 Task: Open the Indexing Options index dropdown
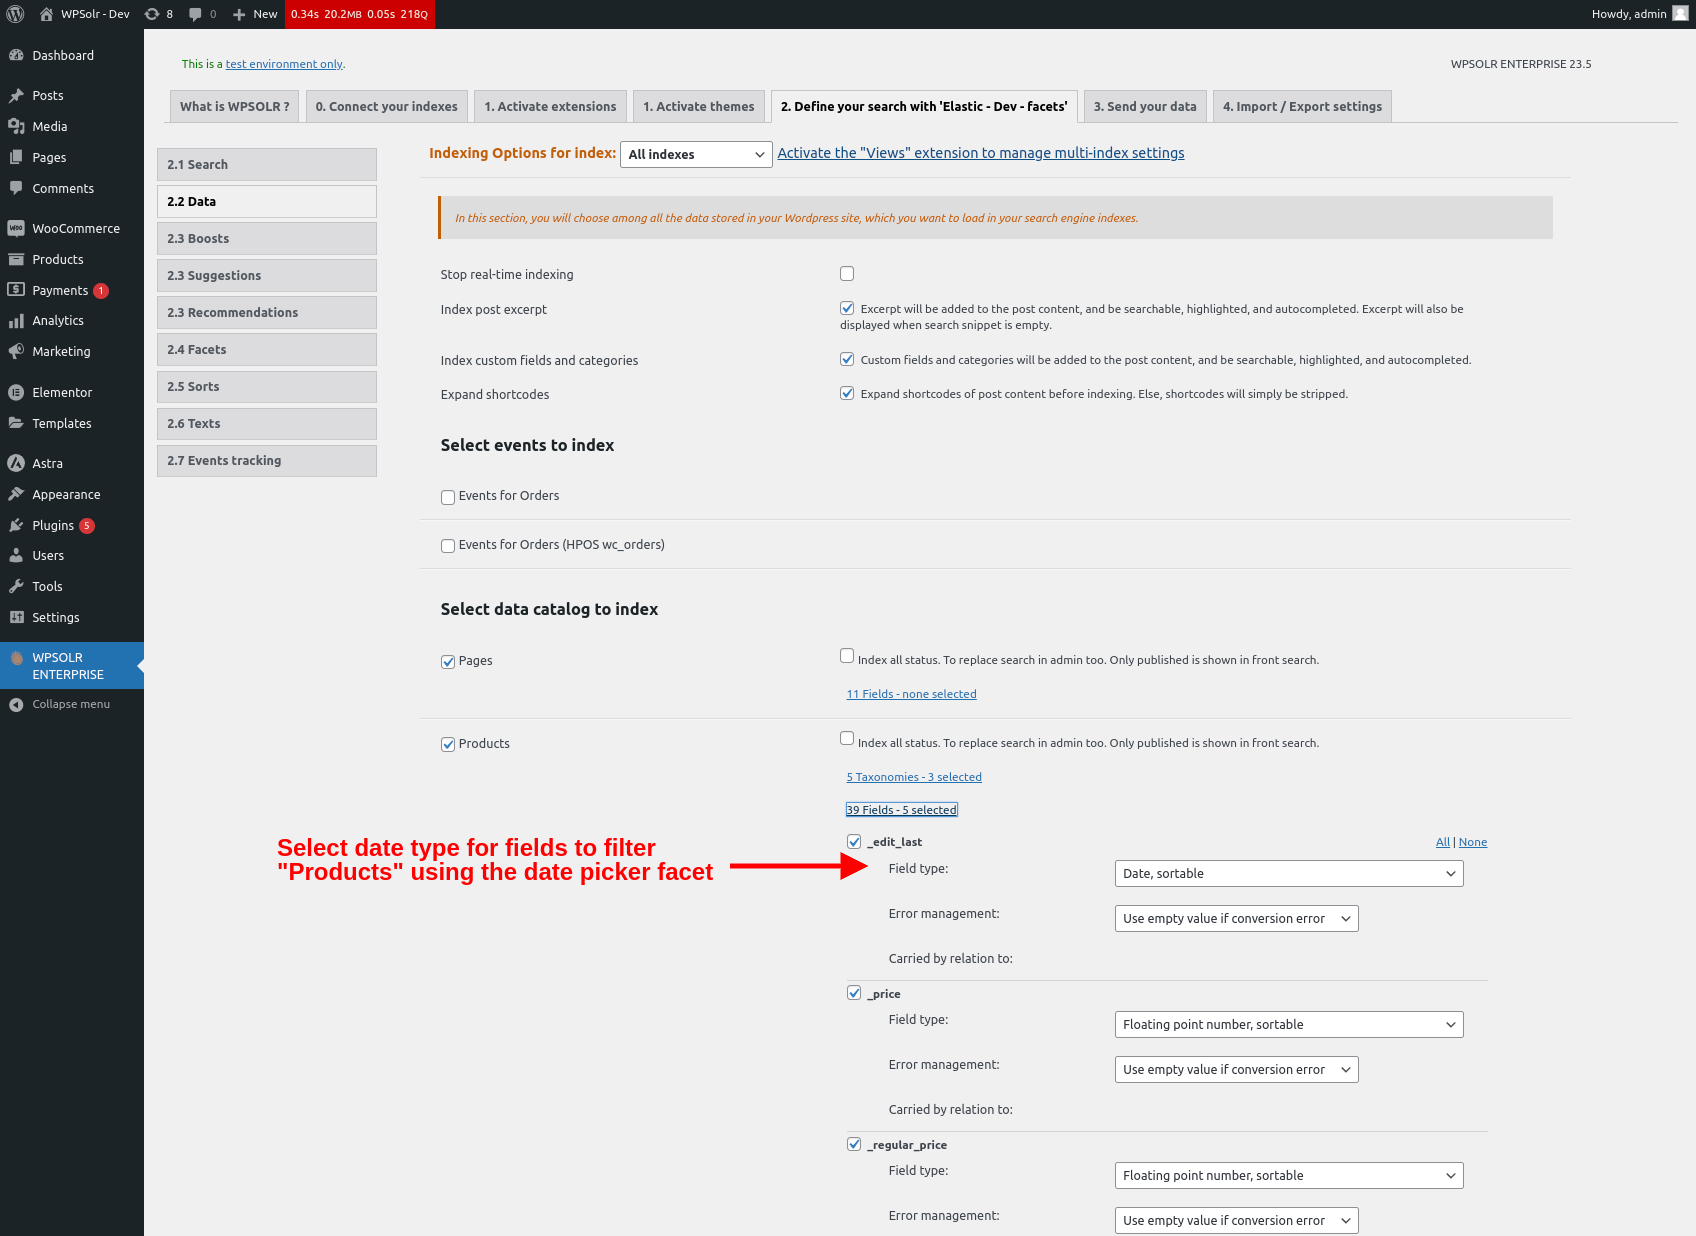[x=696, y=154]
